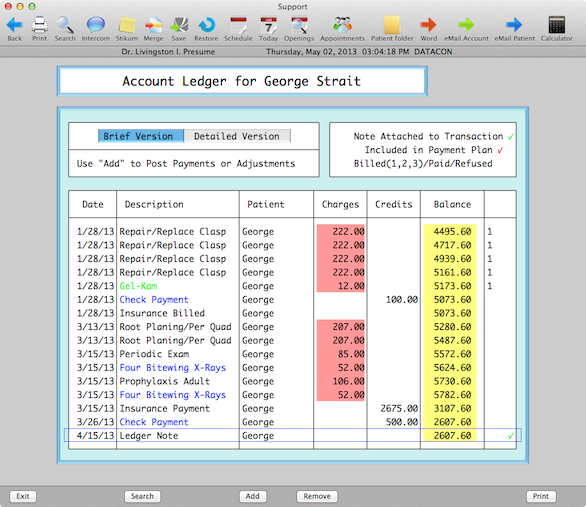Open the Intercom speech bubble icon
The image size is (586, 507).
click(x=96, y=25)
